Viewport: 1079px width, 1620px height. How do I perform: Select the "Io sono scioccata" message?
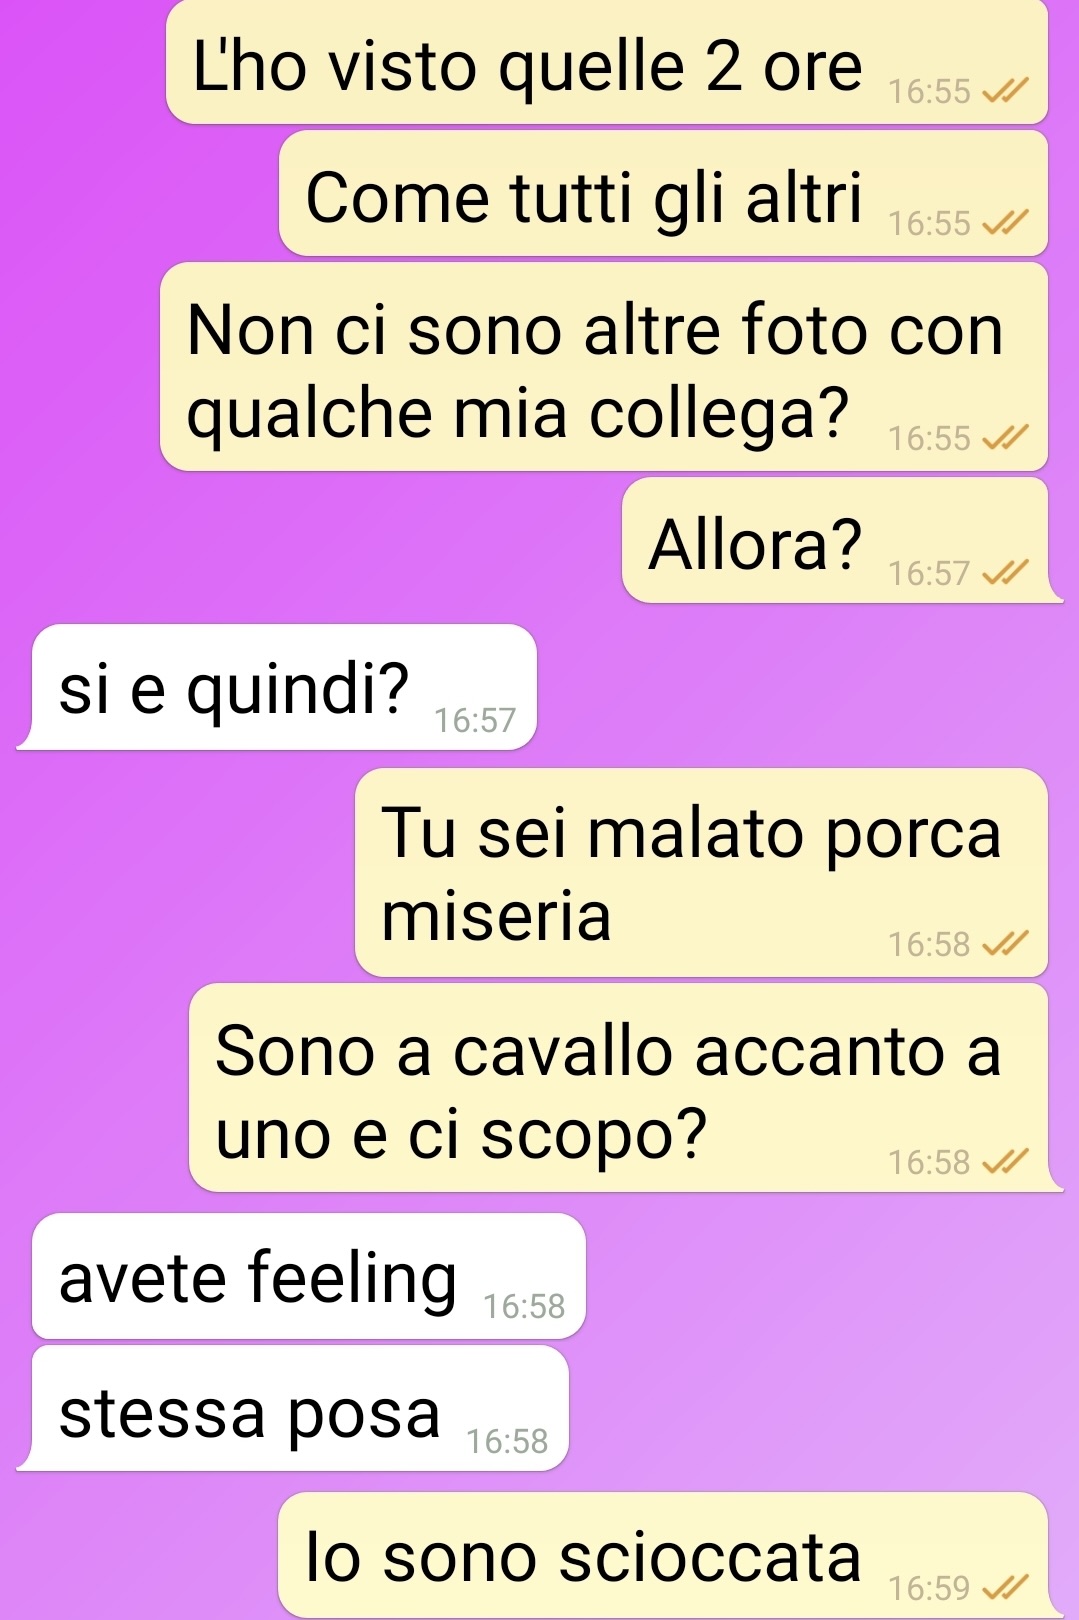pyautogui.click(x=663, y=1555)
